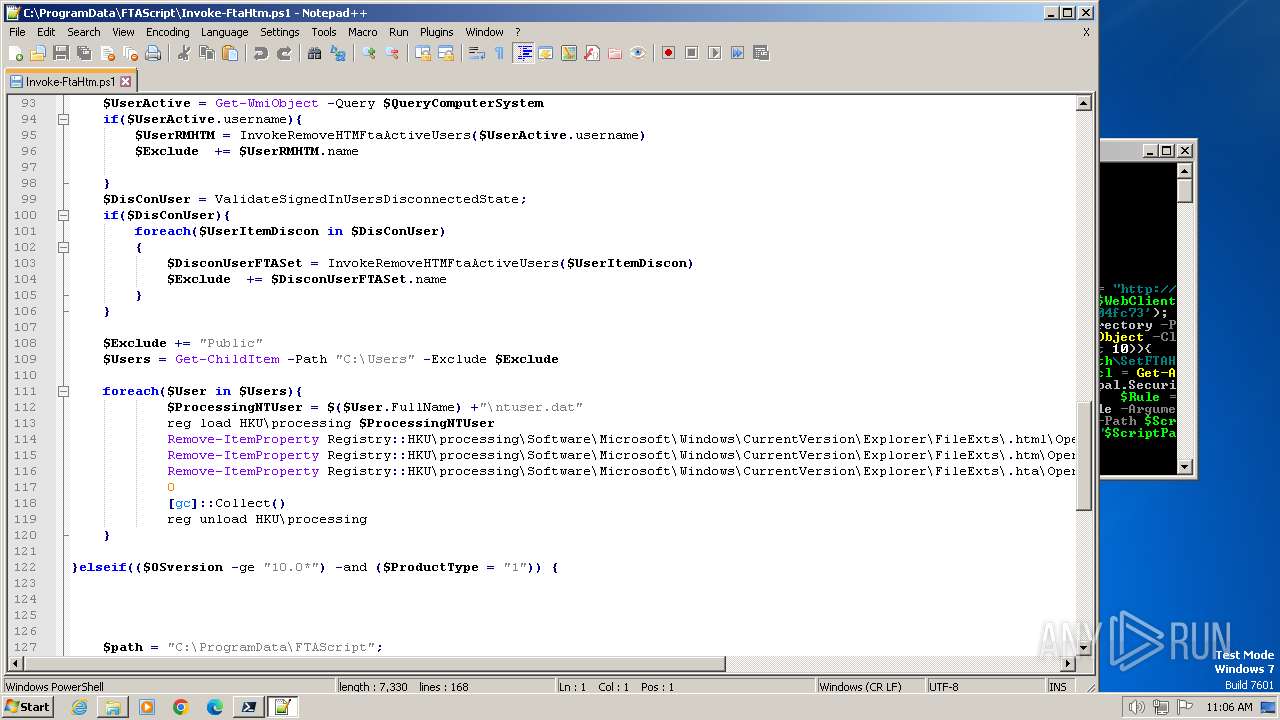
Task: Save the current recorded macro icon
Action: [x=761, y=53]
